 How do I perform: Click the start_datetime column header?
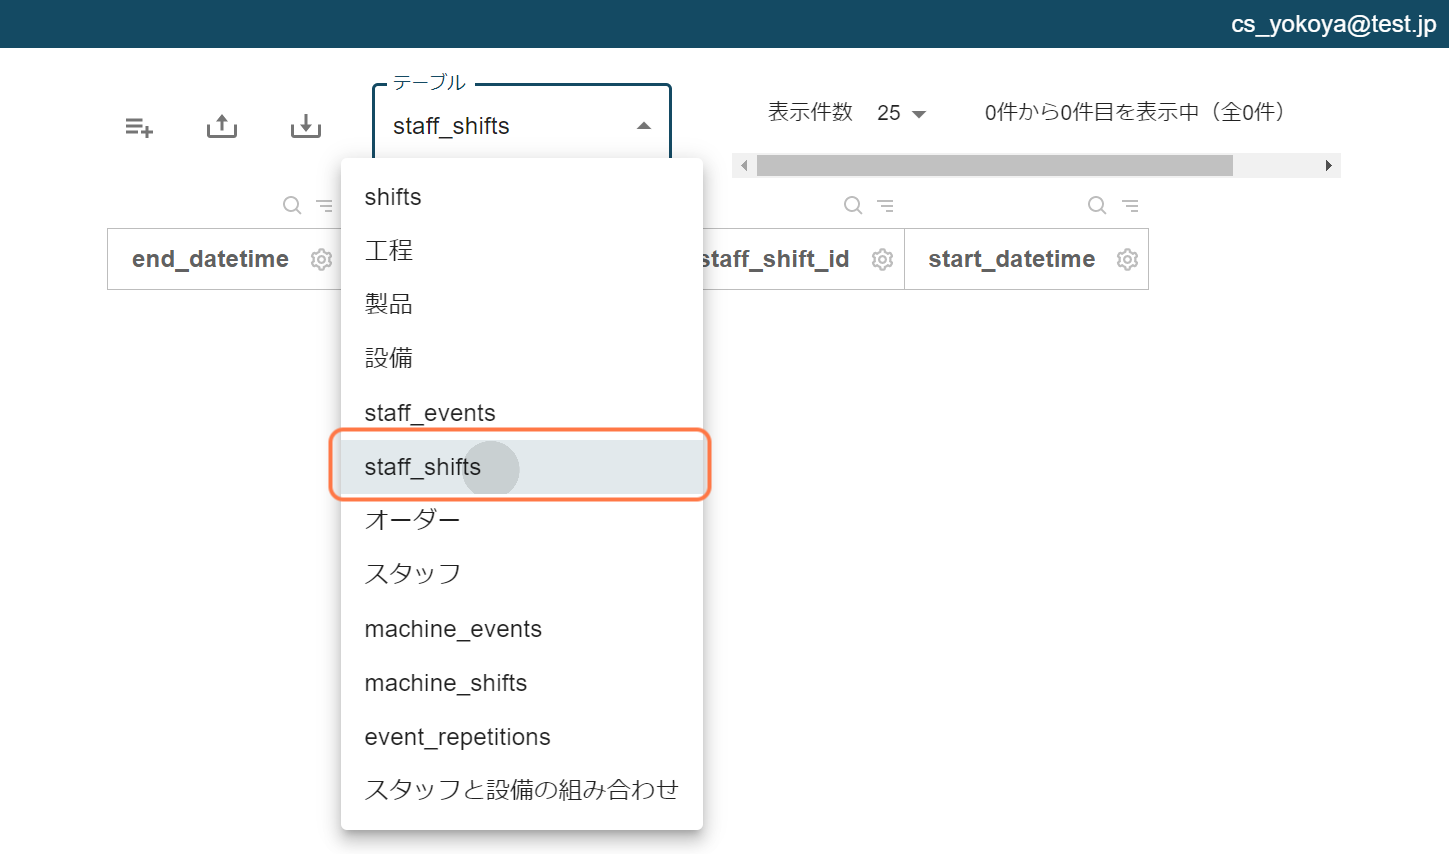(1011, 260)
